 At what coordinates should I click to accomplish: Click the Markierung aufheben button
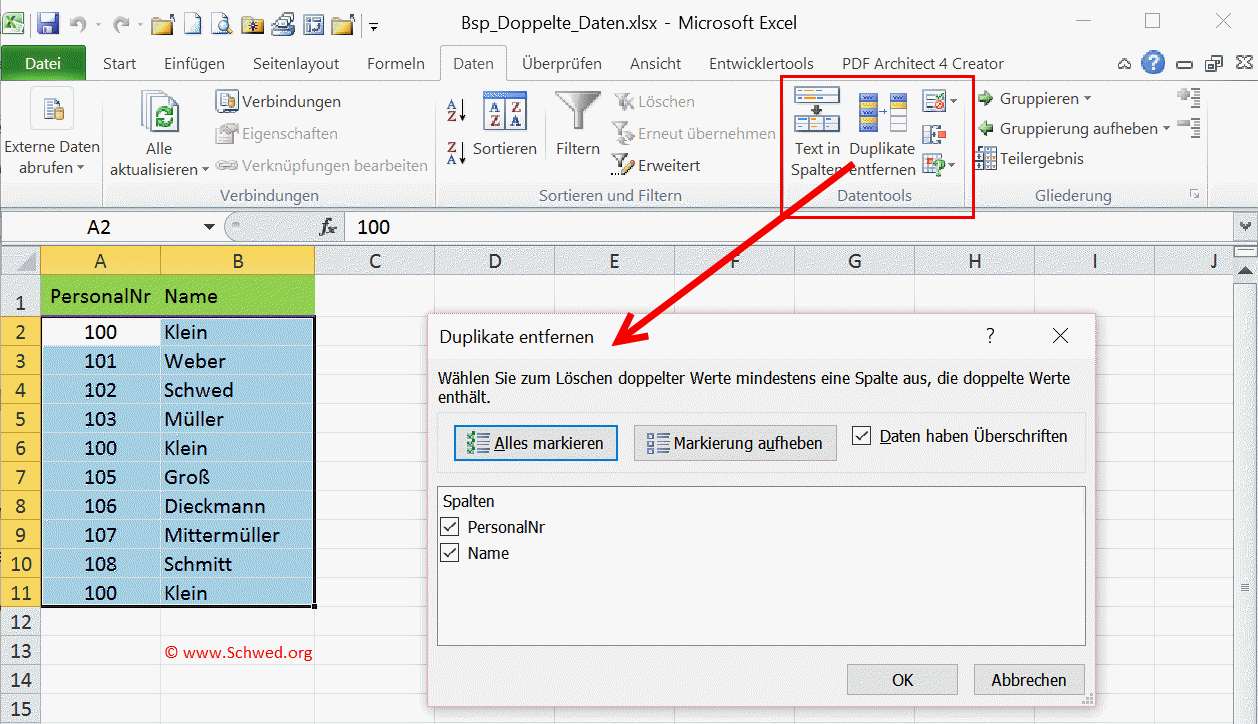point(735,443)
